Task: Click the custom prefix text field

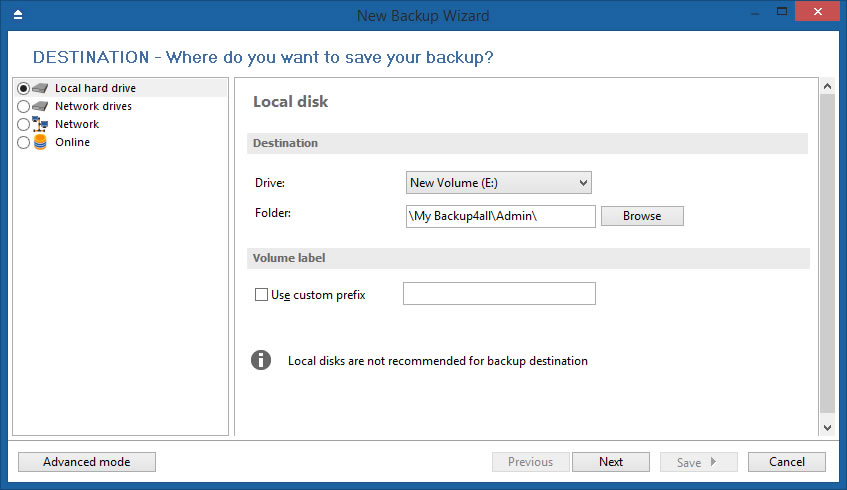Action: [x=499, y=293]
